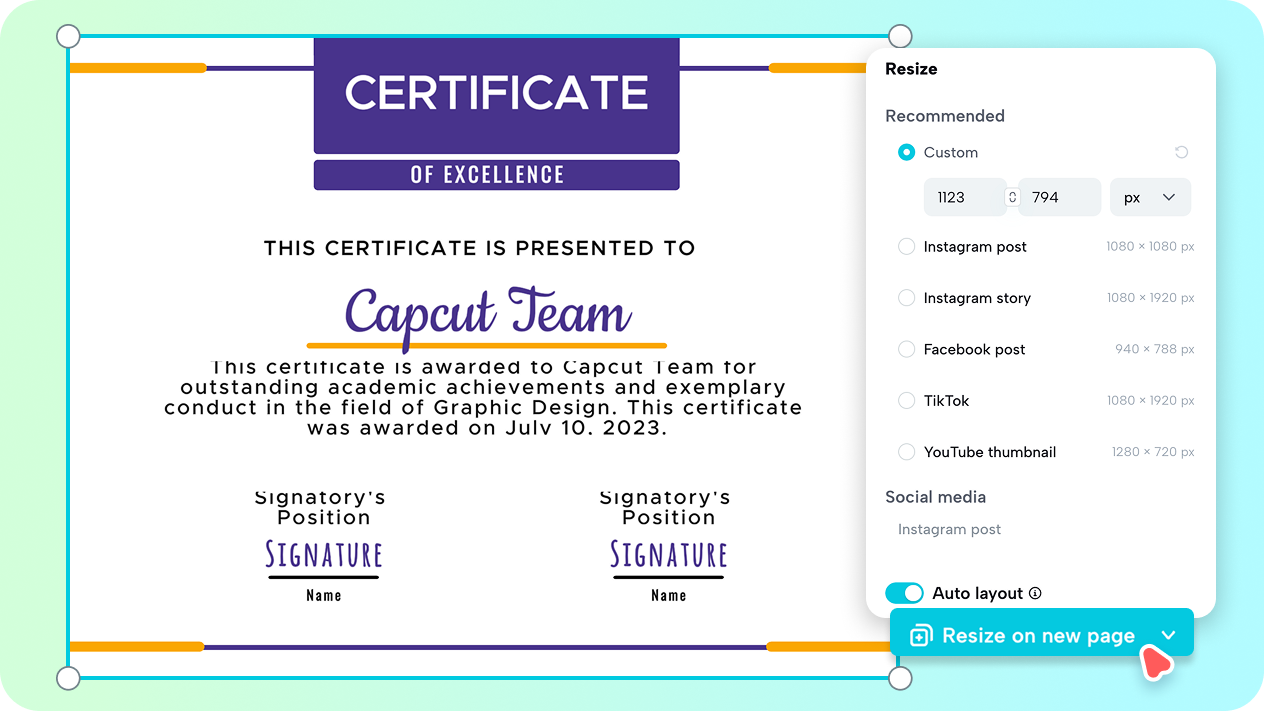Disable the Auto layout toggle
1264x711 pixels.
point(904,592)
